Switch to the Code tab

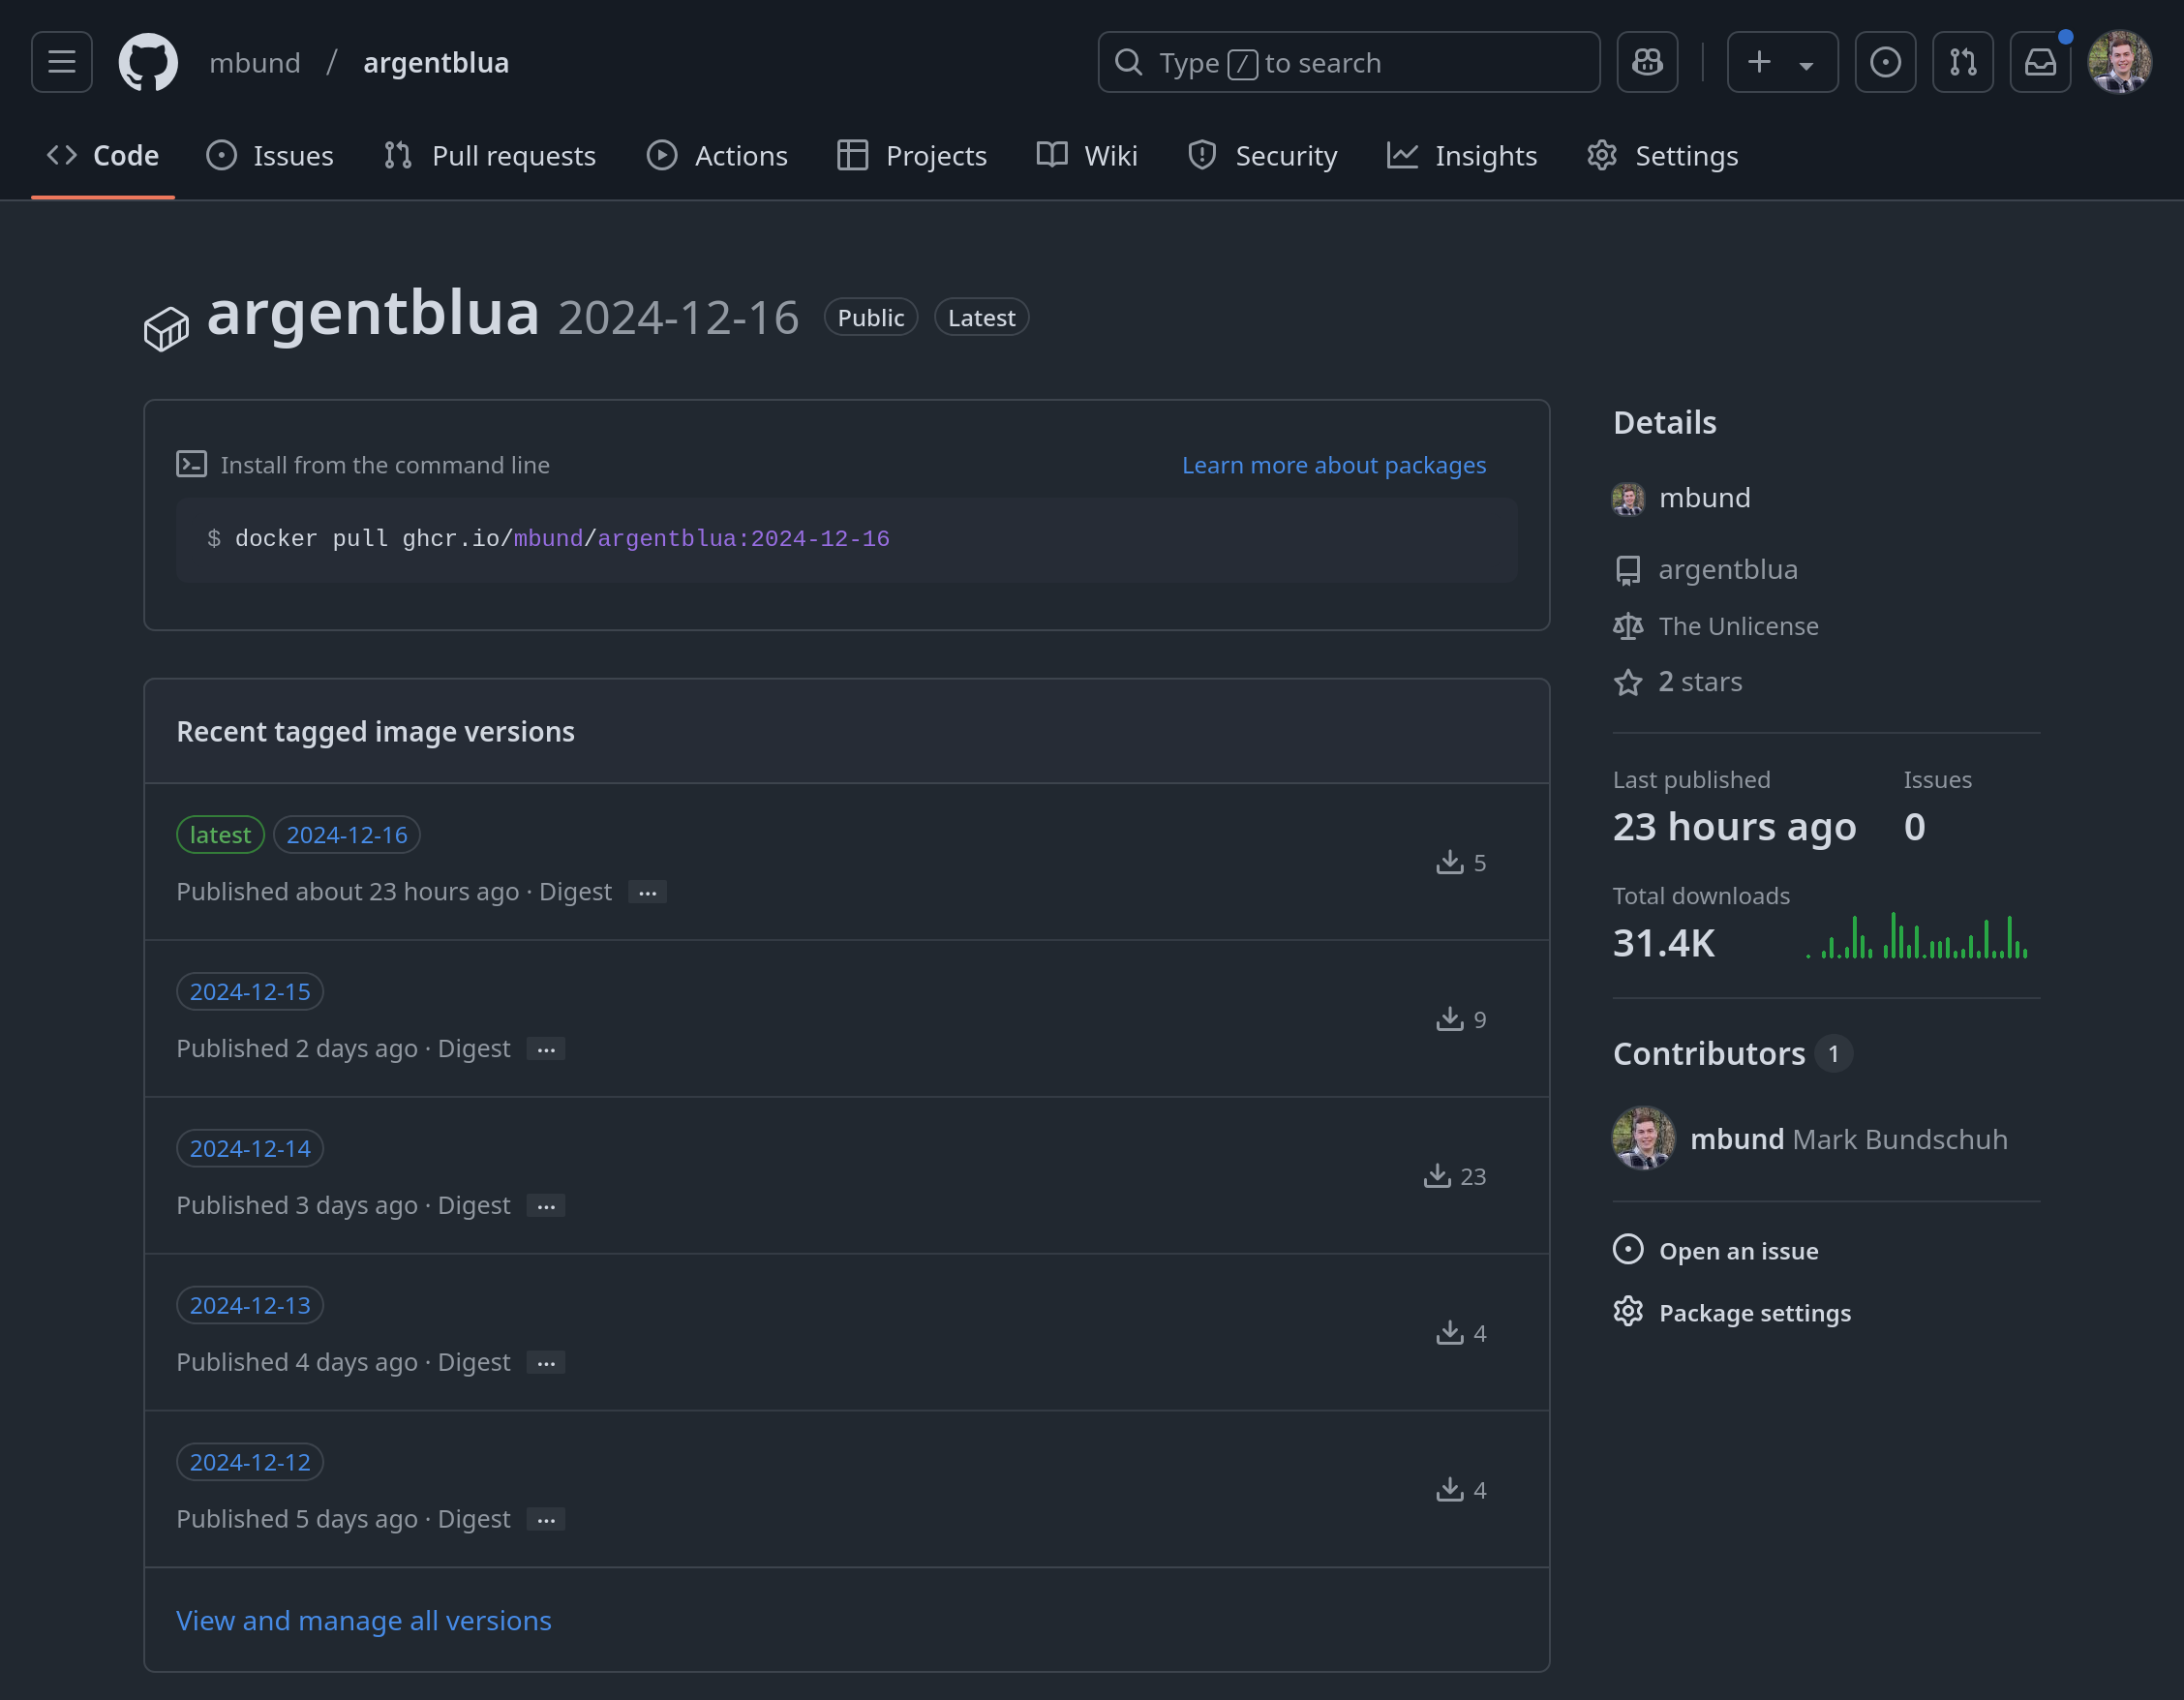(x=103, y=156)
